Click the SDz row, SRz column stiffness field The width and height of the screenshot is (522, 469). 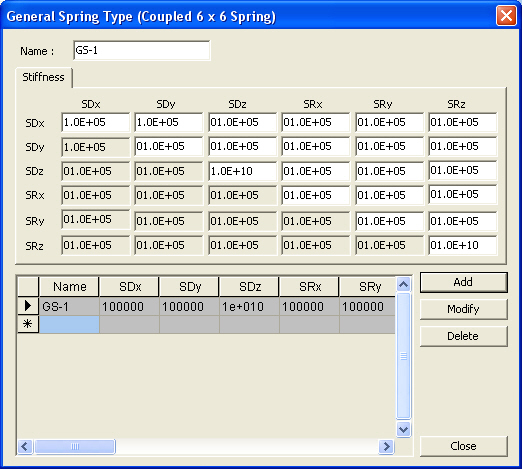pyautogui.click(x=463, y=171)
